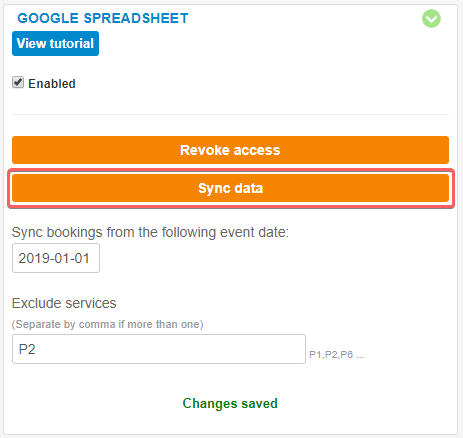Click the green circle status indicator
Image resolution: width=463 pixels, height=438 pixels.
[x=431, y=19]
